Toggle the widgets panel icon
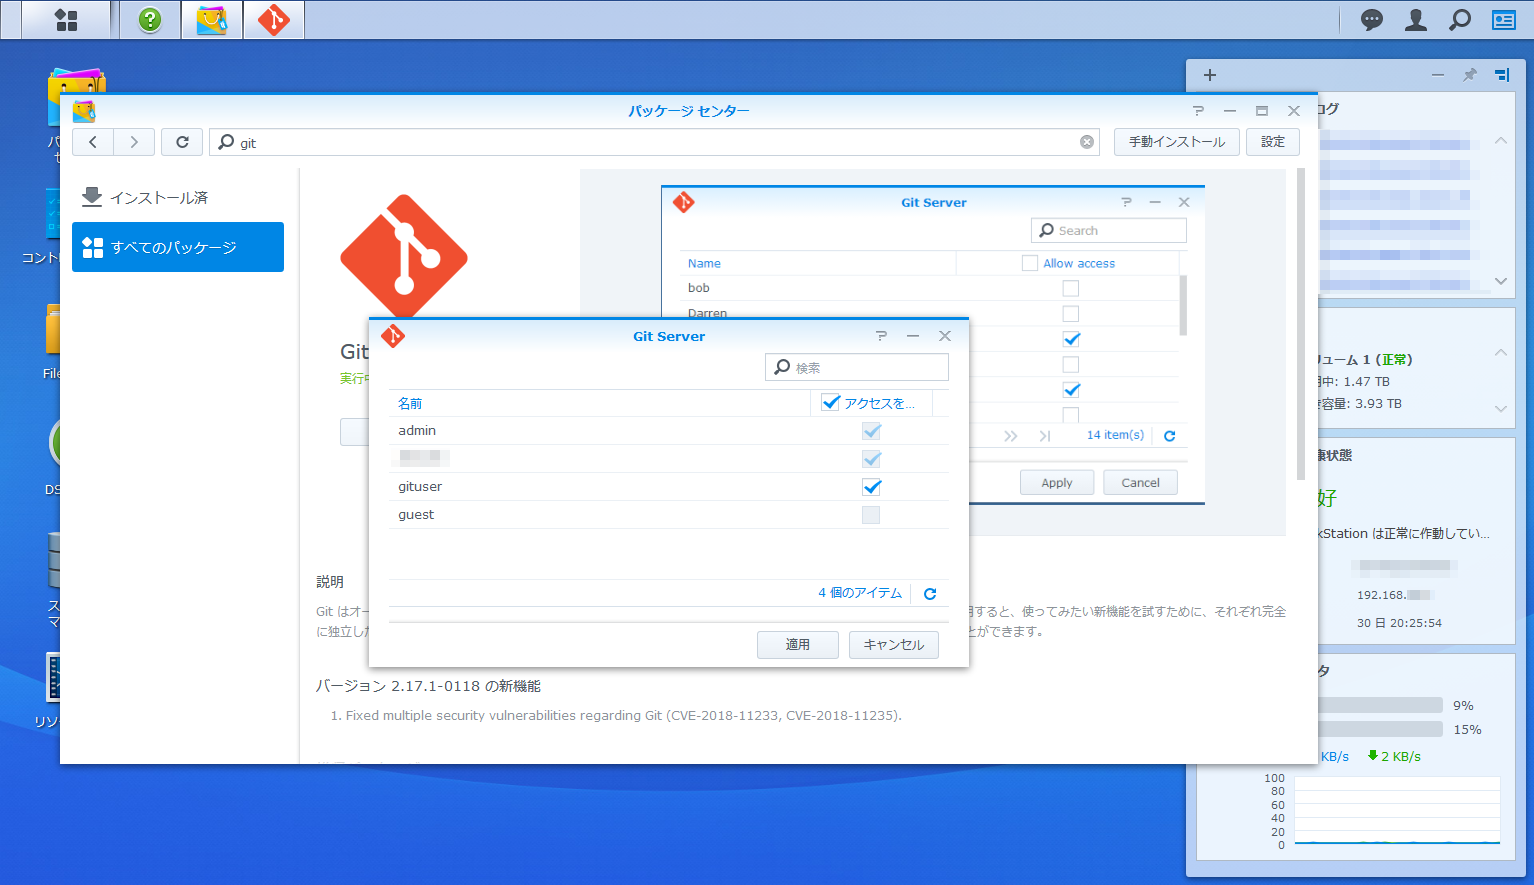The width and height of the screenshot is (1534, 885). pyautogui.click(x=1504, y=20)
